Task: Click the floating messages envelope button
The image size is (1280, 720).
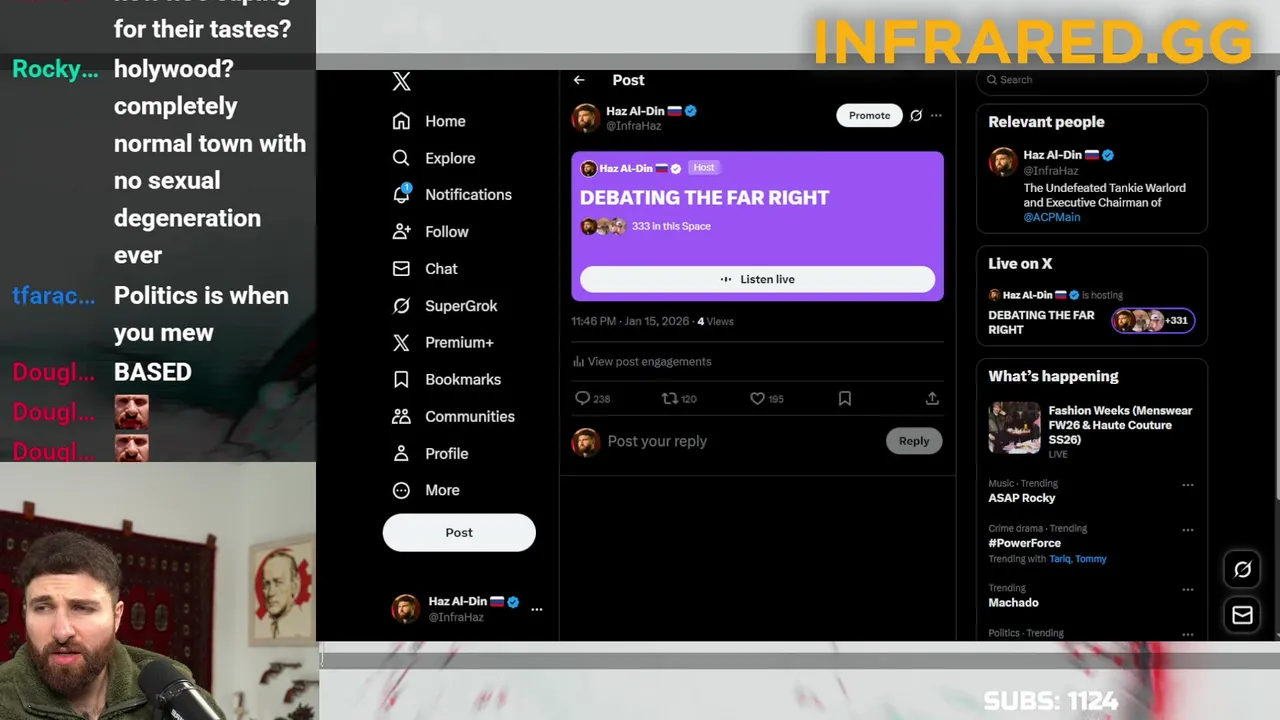Action: pos(1242,615)
